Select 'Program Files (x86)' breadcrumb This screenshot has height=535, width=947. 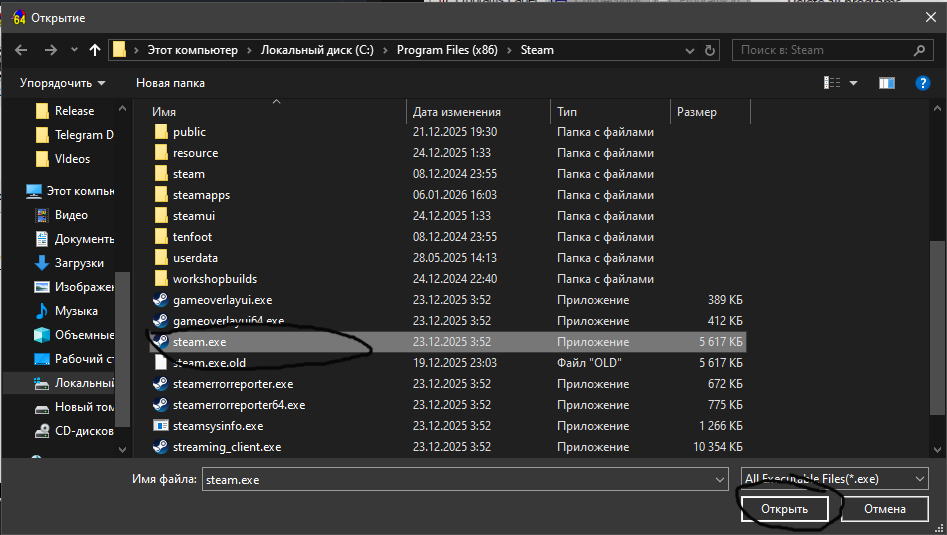pos(447,50)
